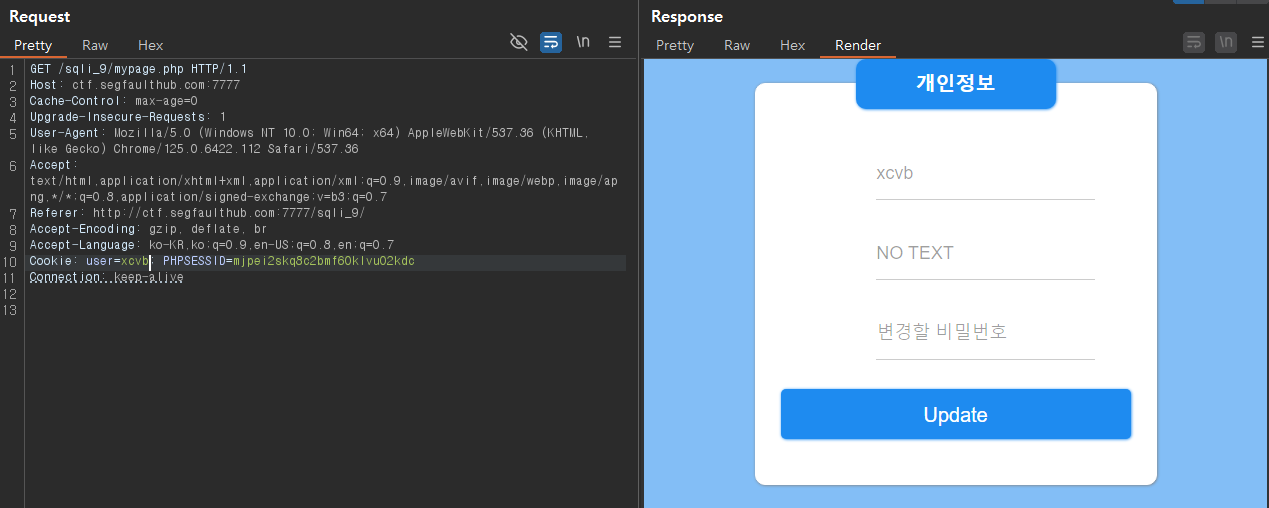Image resolution: width=1269 pixels, height=508 pixels.
Task: Click the Accept: header name on line 6
Action: 51,165
